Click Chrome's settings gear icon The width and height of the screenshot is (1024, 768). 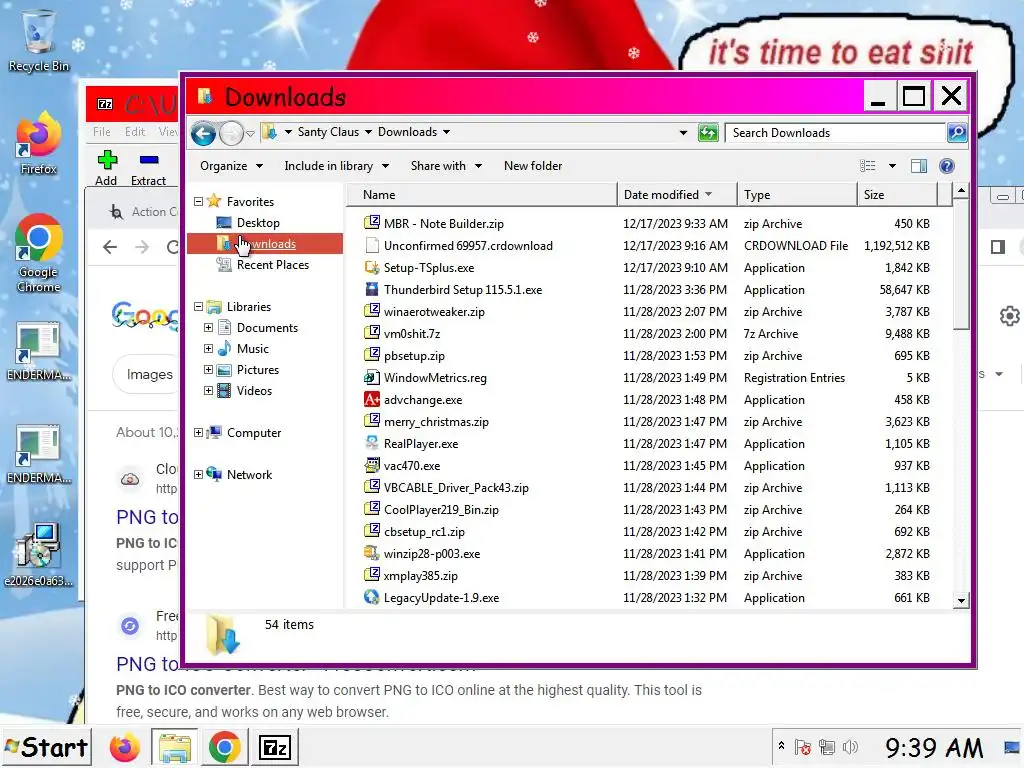click(x=1010, y=316)
